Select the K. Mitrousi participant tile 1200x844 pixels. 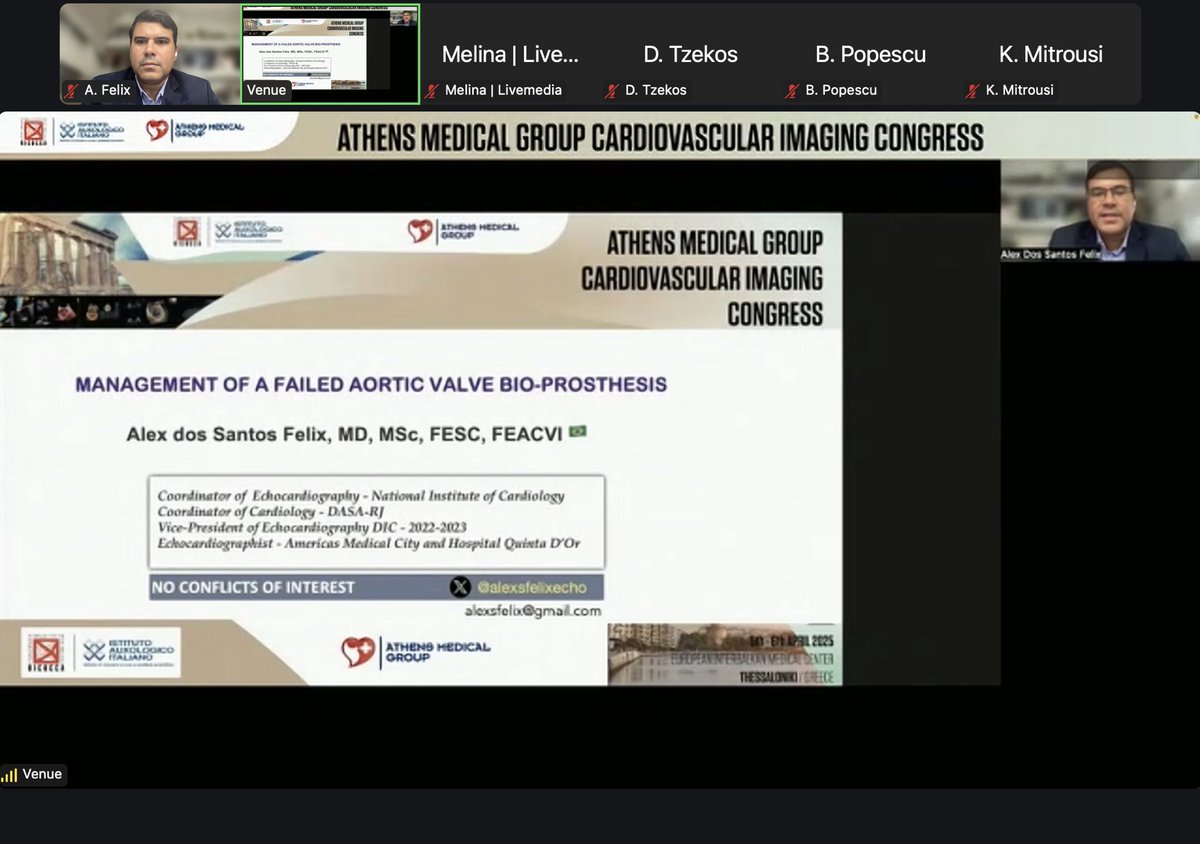click(1050, 54)
